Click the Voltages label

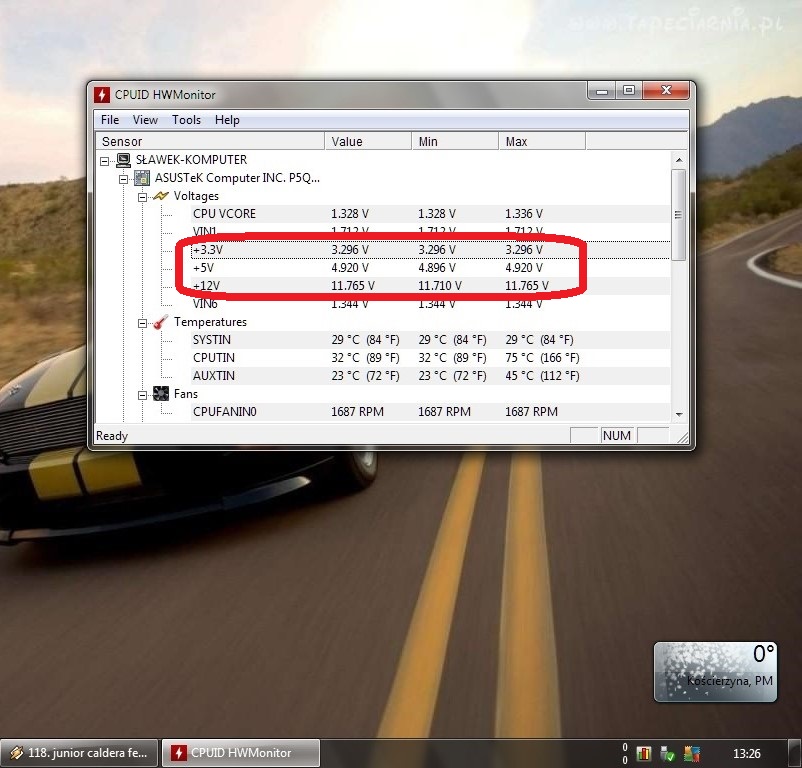[x=196, y=196]
